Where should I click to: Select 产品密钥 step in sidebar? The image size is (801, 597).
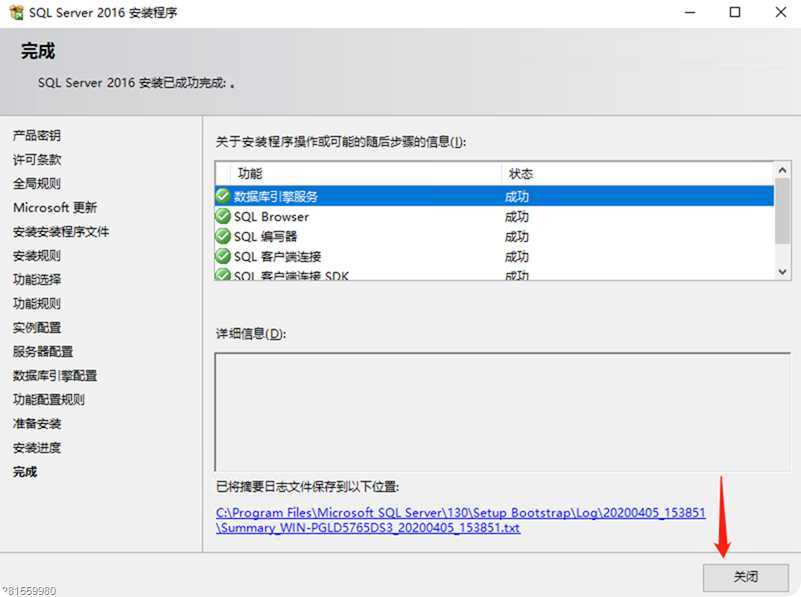[37, 135]
